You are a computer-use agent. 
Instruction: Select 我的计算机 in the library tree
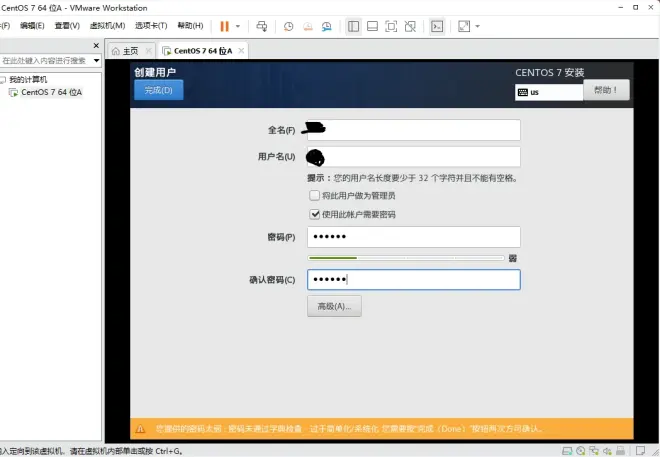(x=28, y=80)
